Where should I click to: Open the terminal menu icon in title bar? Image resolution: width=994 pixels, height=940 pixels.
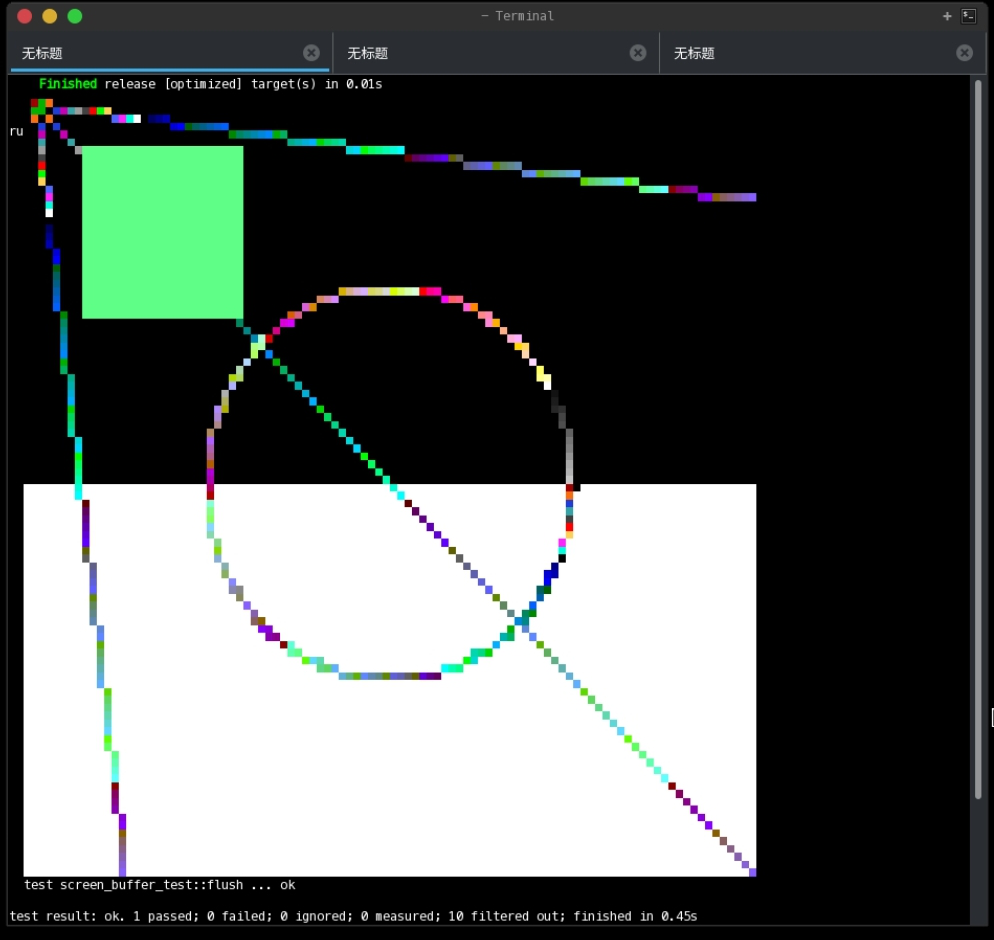969,16
